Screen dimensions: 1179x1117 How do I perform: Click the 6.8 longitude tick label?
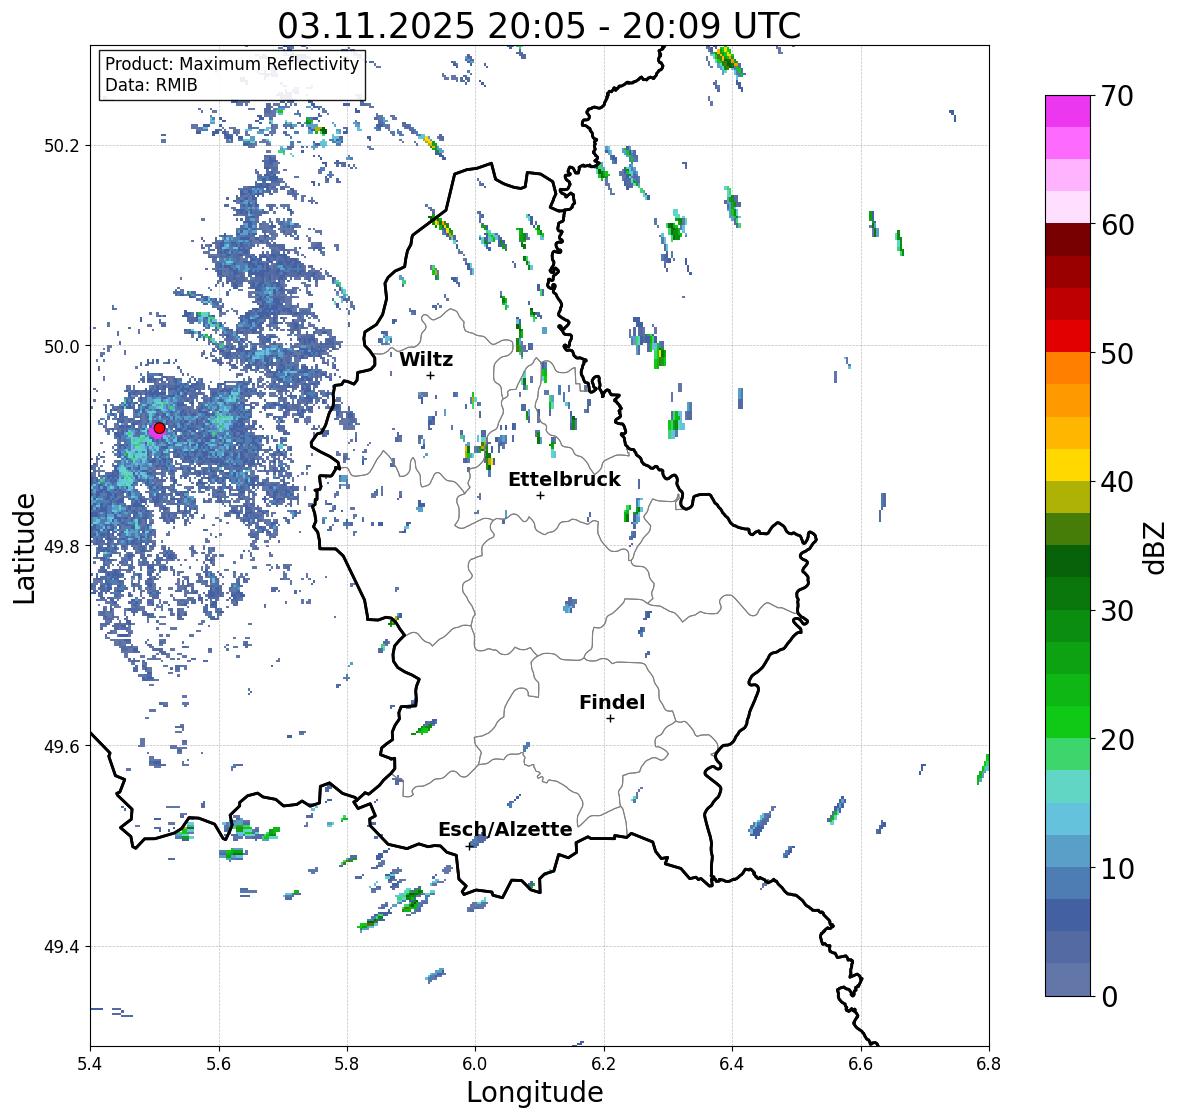tap(989, 1063)
